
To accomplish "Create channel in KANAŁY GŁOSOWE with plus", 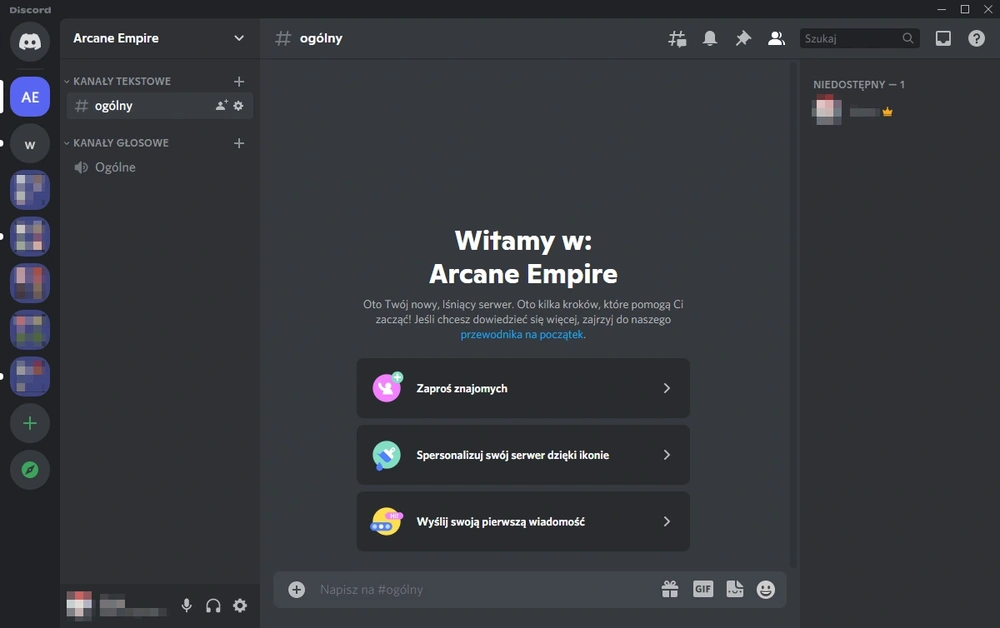I will pos(239,143).
